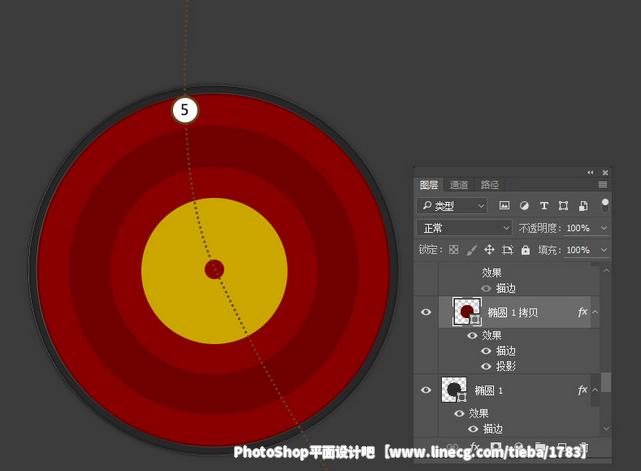Click the 不透明度 label
The image size is (642, 471).
[540, 228]
